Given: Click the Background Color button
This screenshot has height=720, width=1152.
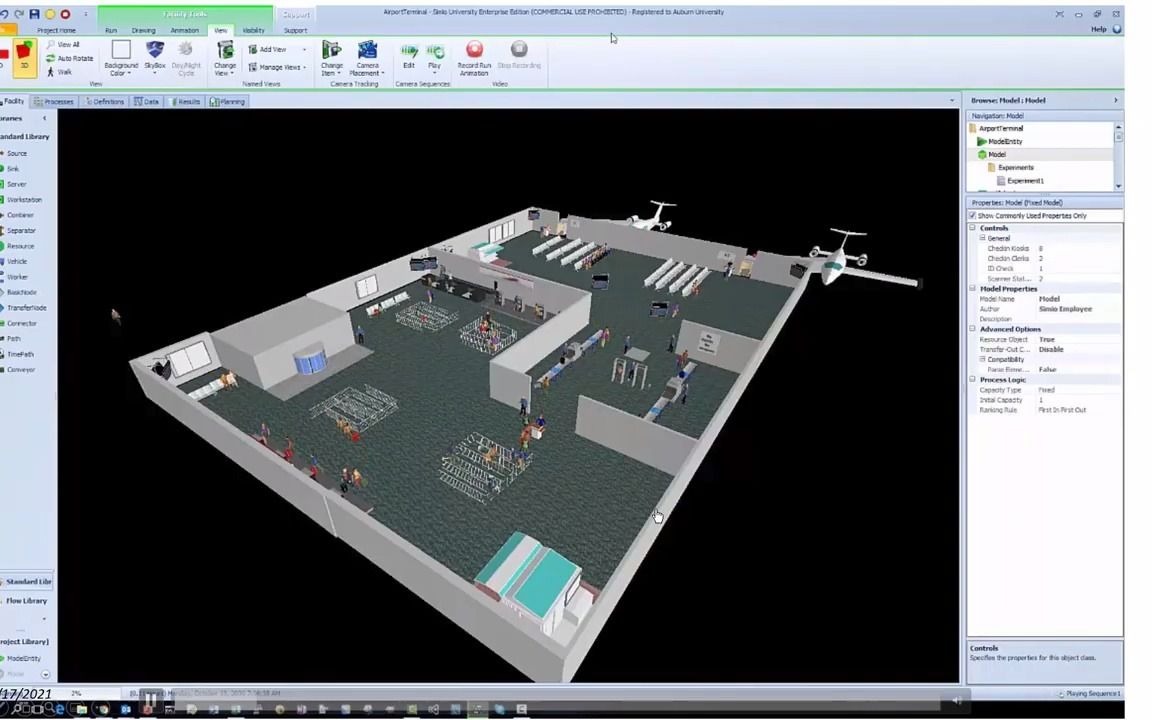Looking at the screenshot, I should (x=121, y=57).
